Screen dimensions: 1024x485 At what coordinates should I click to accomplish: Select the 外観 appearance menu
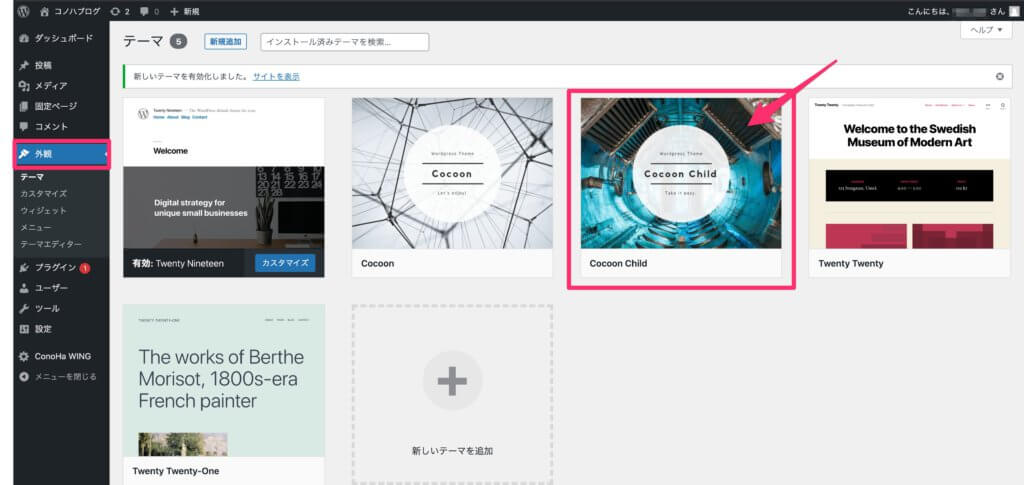point(61,154)
